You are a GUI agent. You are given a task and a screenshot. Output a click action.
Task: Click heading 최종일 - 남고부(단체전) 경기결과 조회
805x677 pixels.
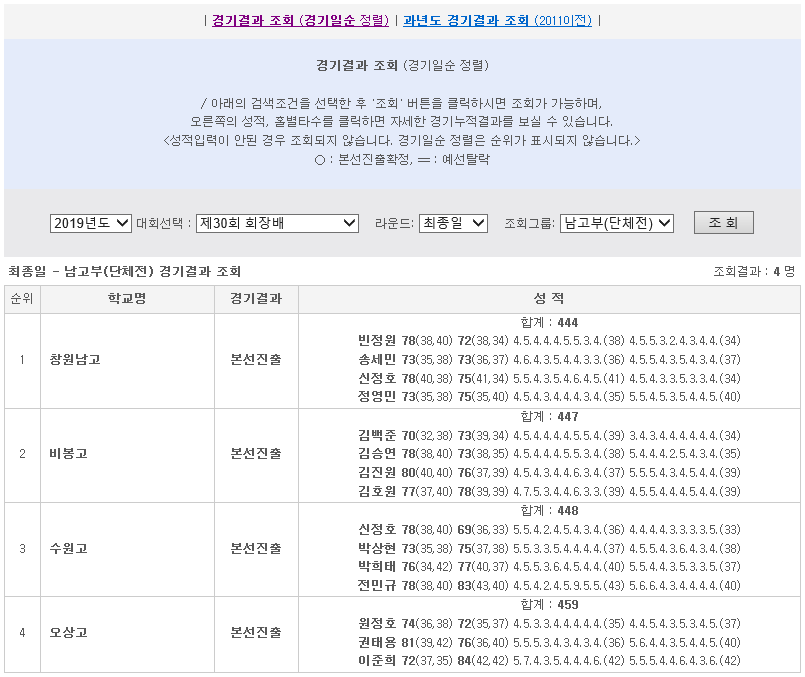tap(125, 272)
